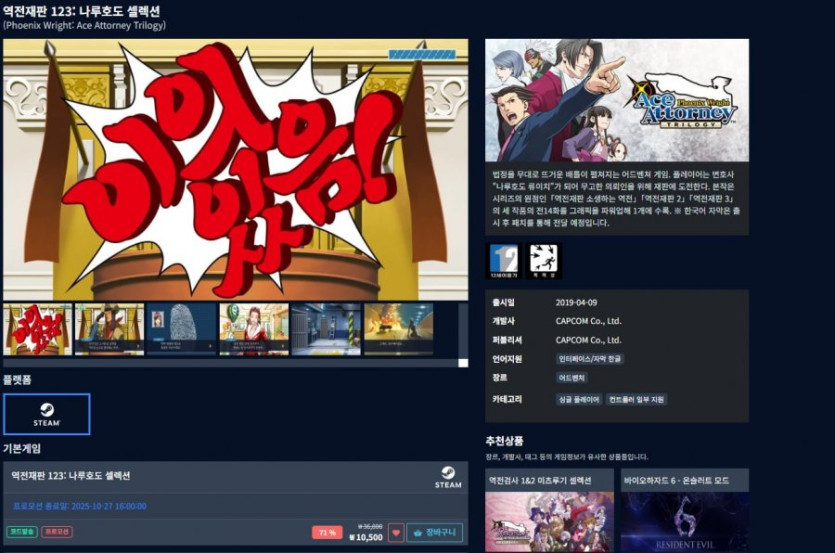Click the heart wishlist icon
The width and height of the screenshot is (835, 553).
click(x=395, y=533)
